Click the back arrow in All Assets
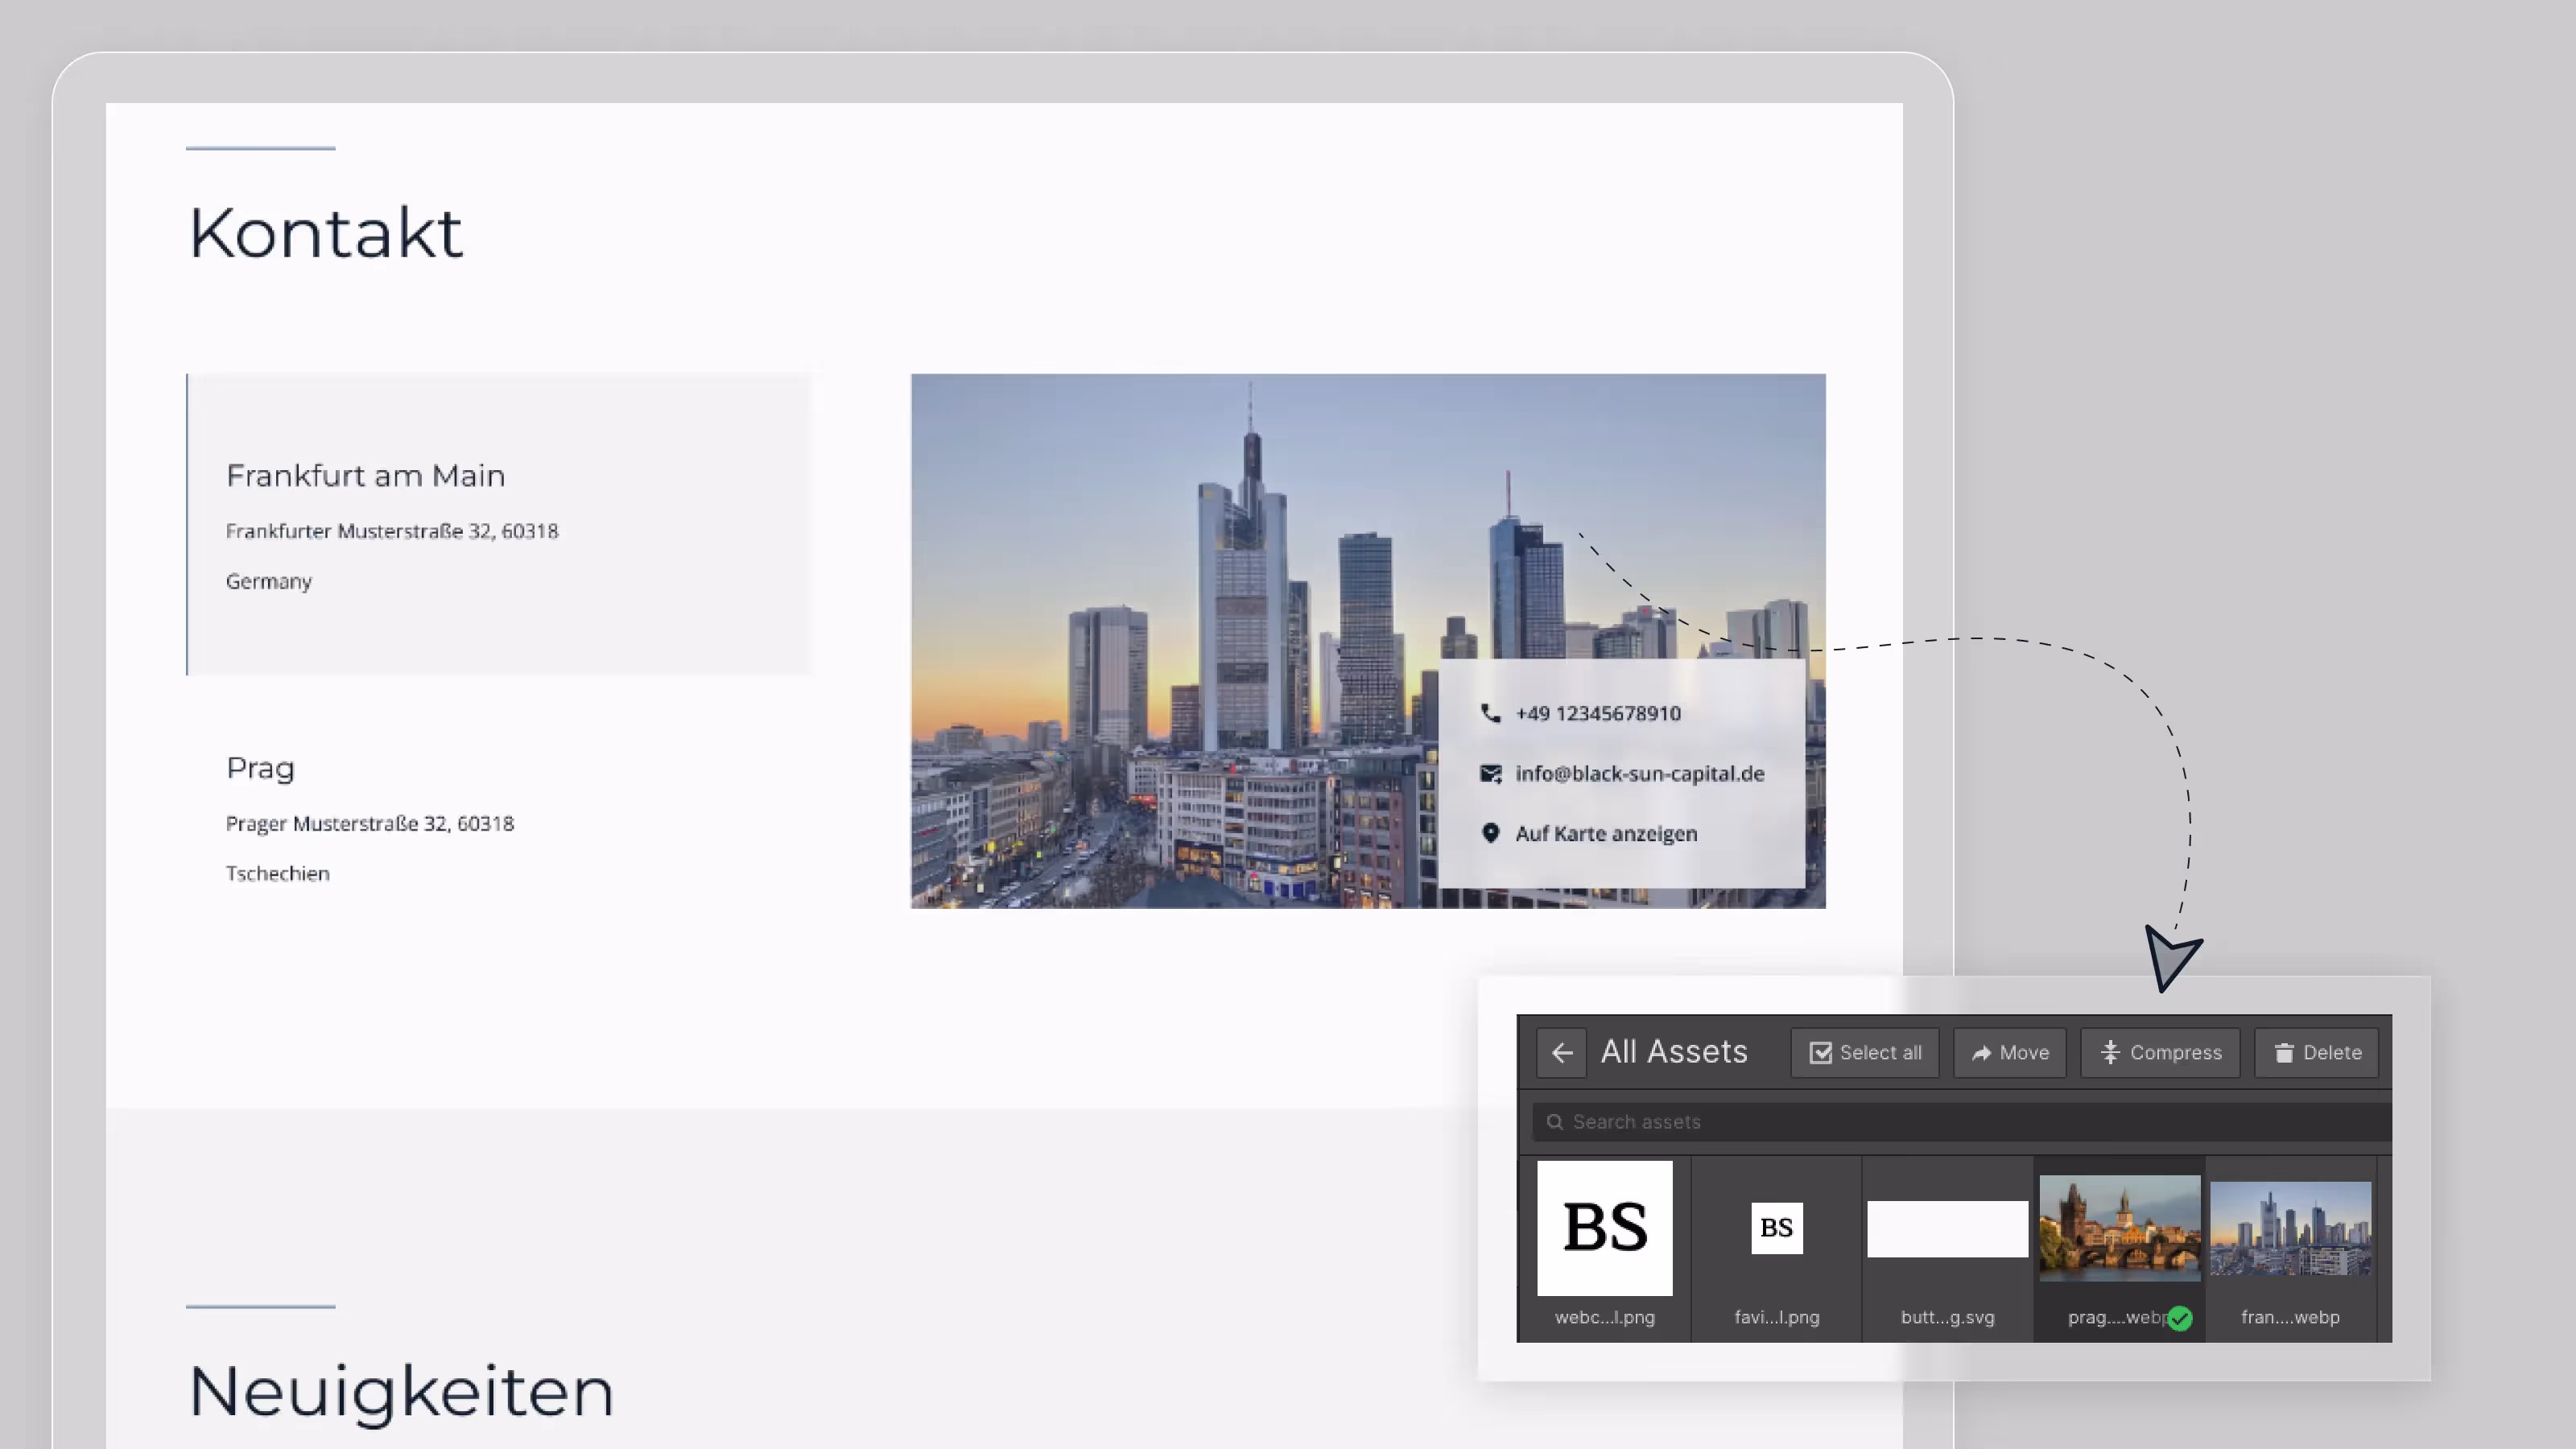The height and width of the screenshot is (1449, 2576). point(1561,1053)
